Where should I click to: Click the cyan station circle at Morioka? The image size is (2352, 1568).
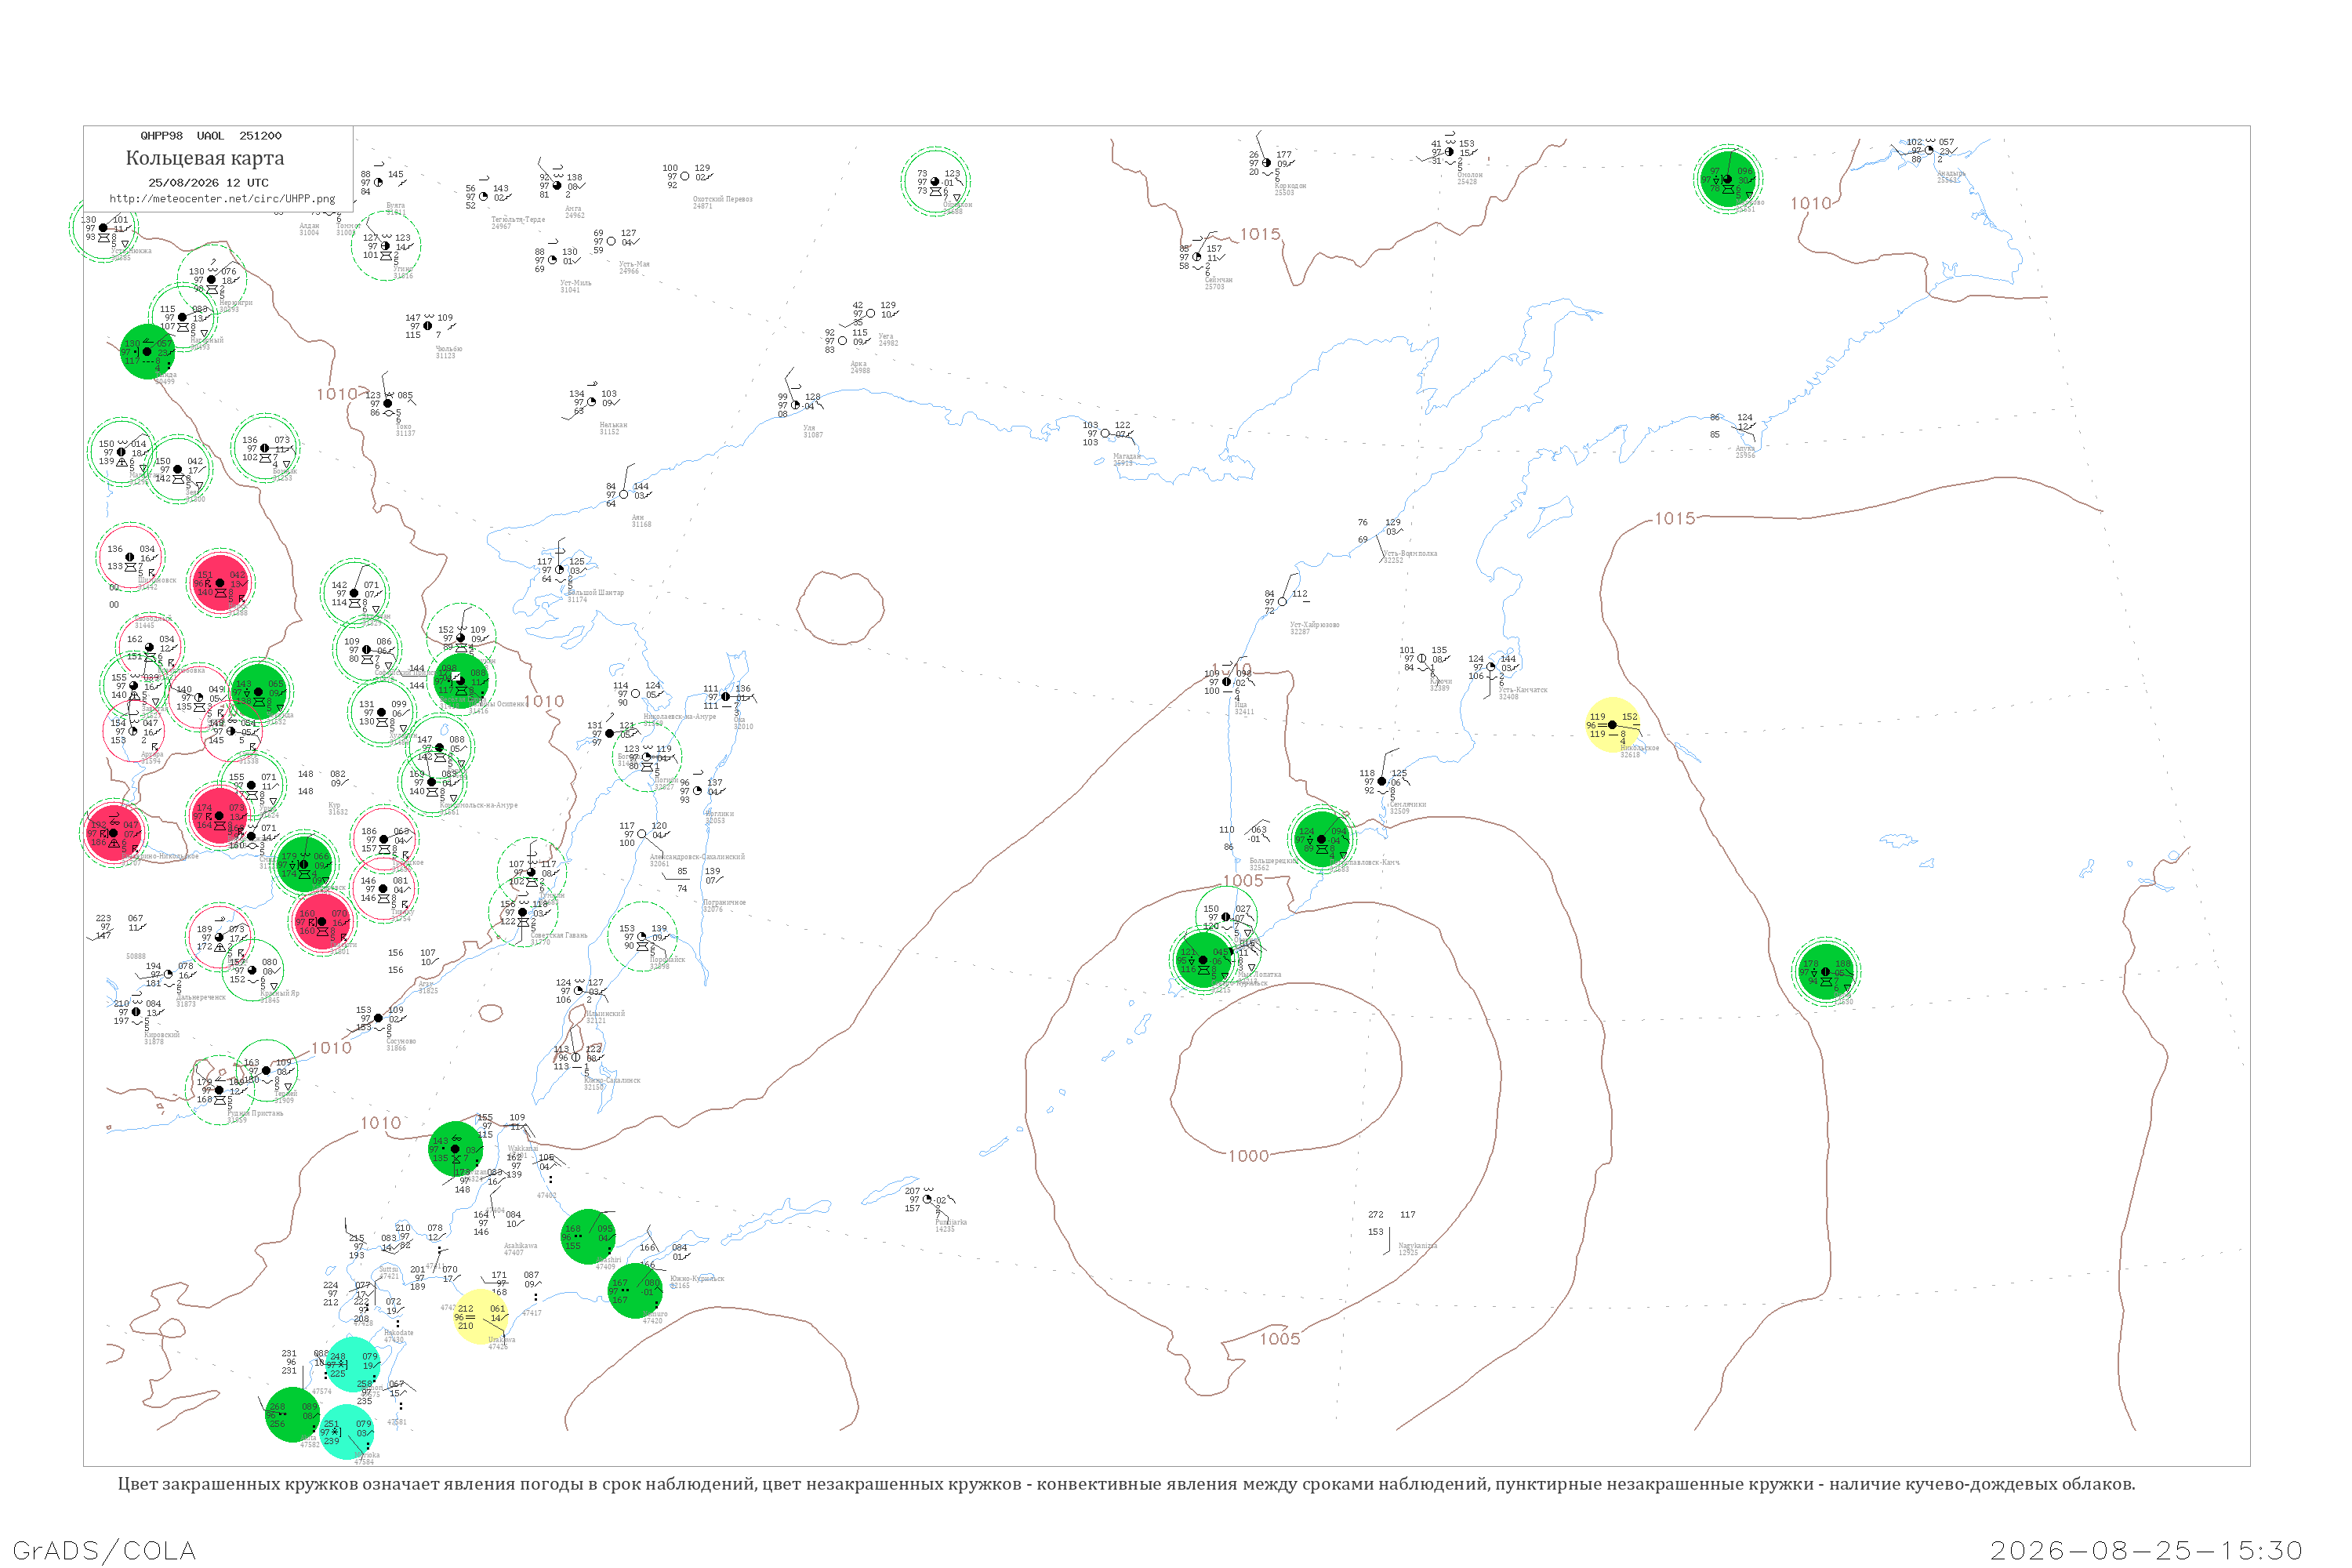coord(346,1432)
